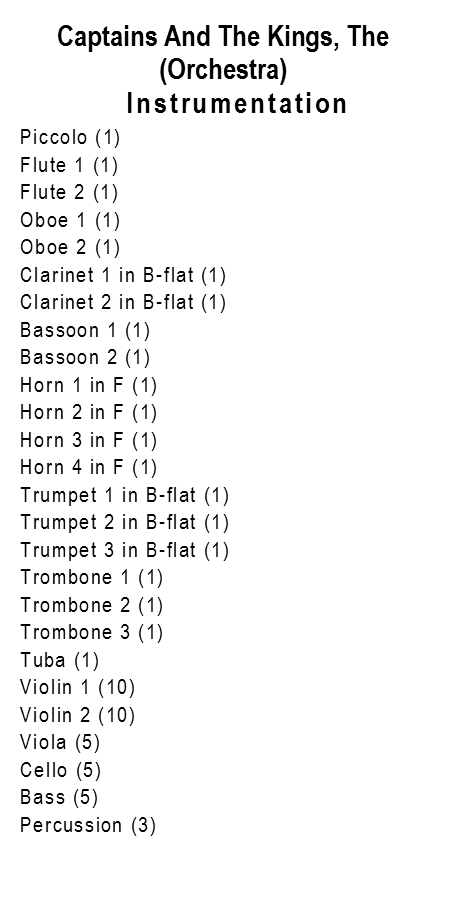Screen dimensions: 450x900
Task: Select the Cello (5) entry
Action: coord(61,770)
